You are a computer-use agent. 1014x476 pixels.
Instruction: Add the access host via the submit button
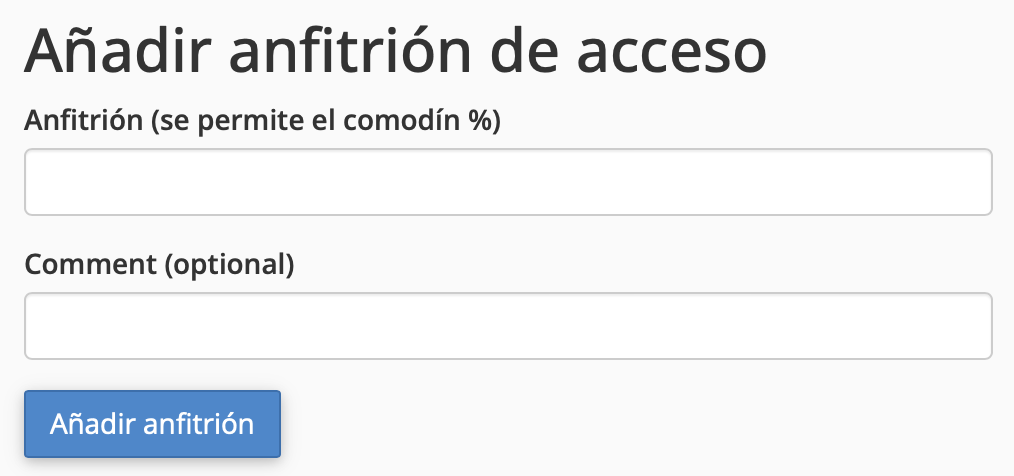152,424
